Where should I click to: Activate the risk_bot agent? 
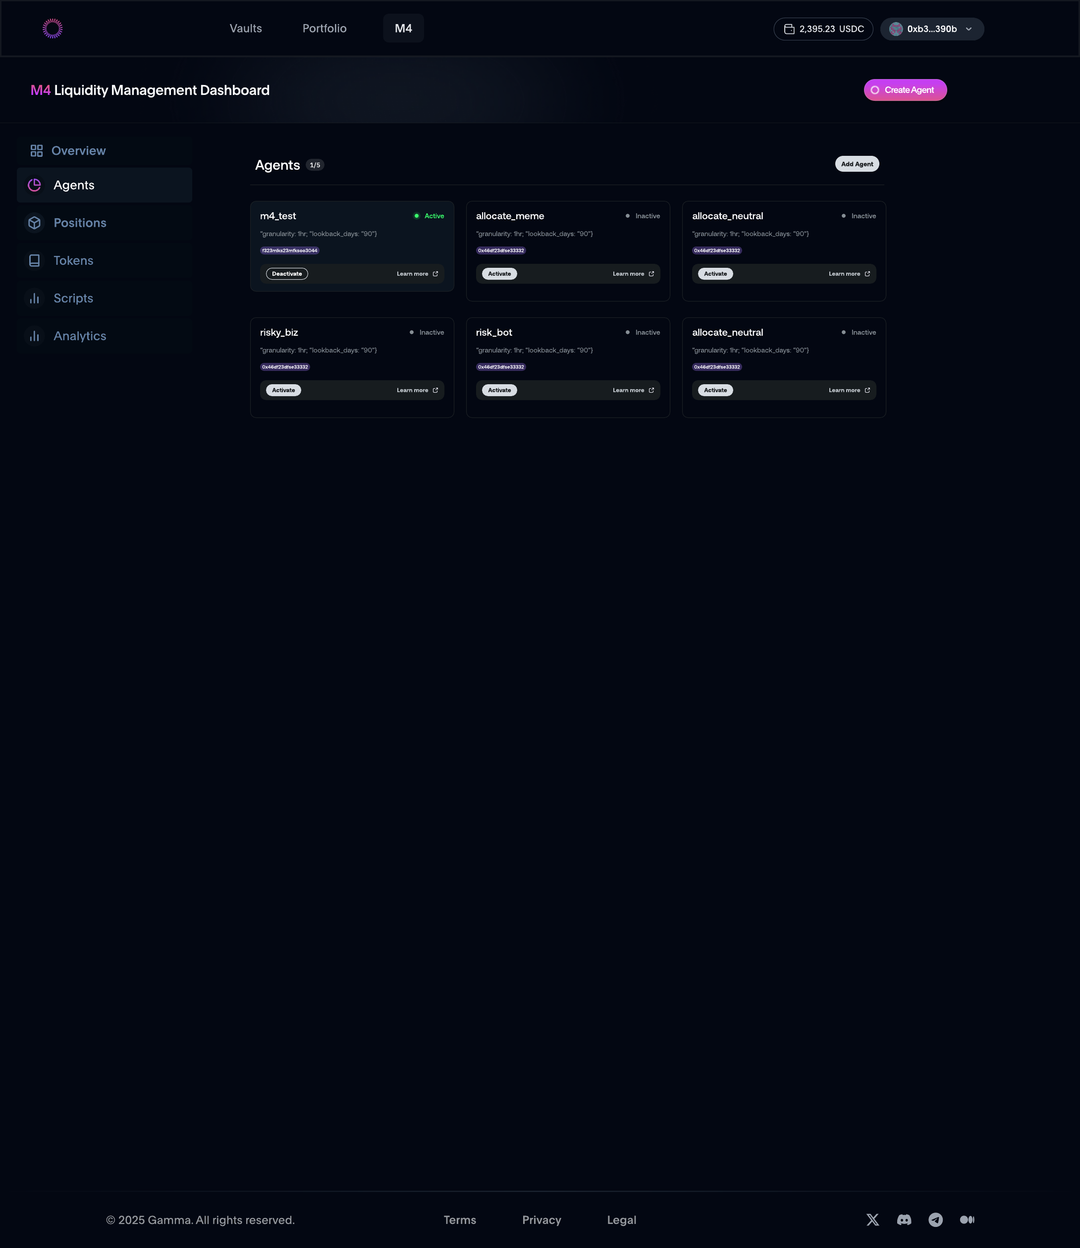point(499,390)
